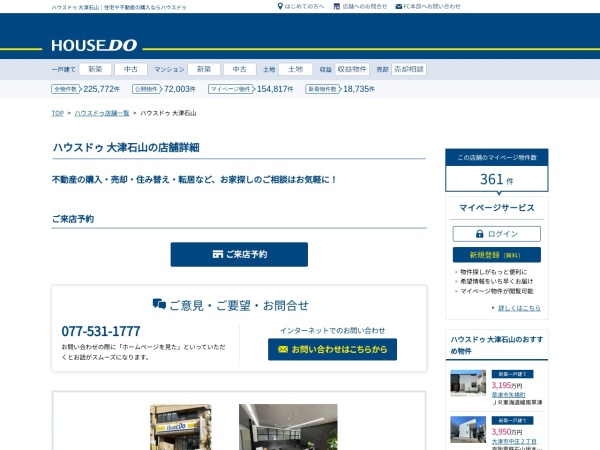Click the 3,195万円 property thumbnail
The height and width of the screenshot is (450, 600).
tap(468, 383)
